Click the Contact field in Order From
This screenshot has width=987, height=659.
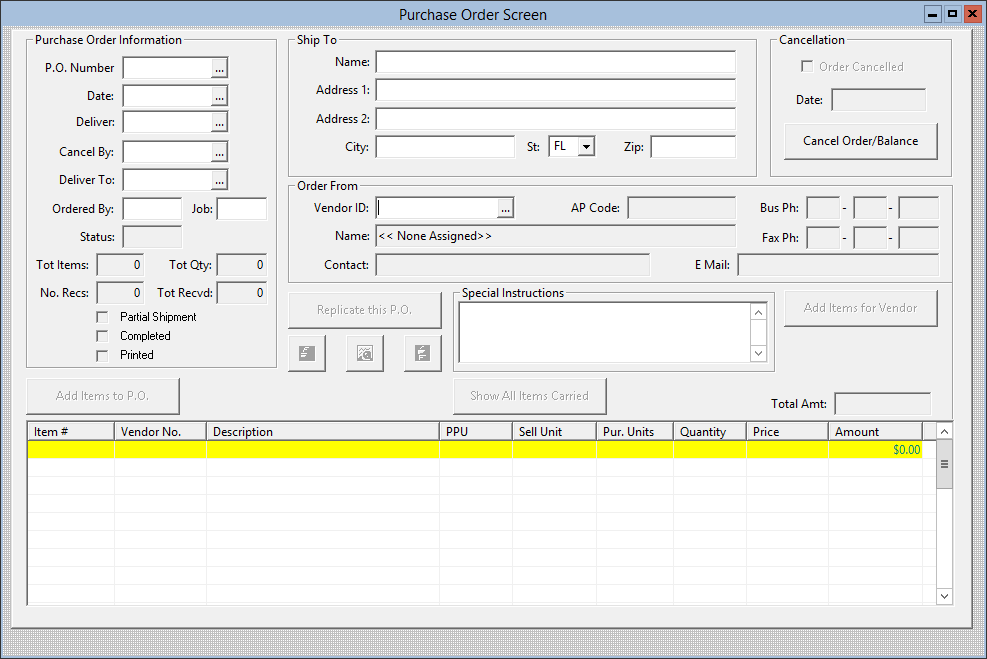[512, 265]
